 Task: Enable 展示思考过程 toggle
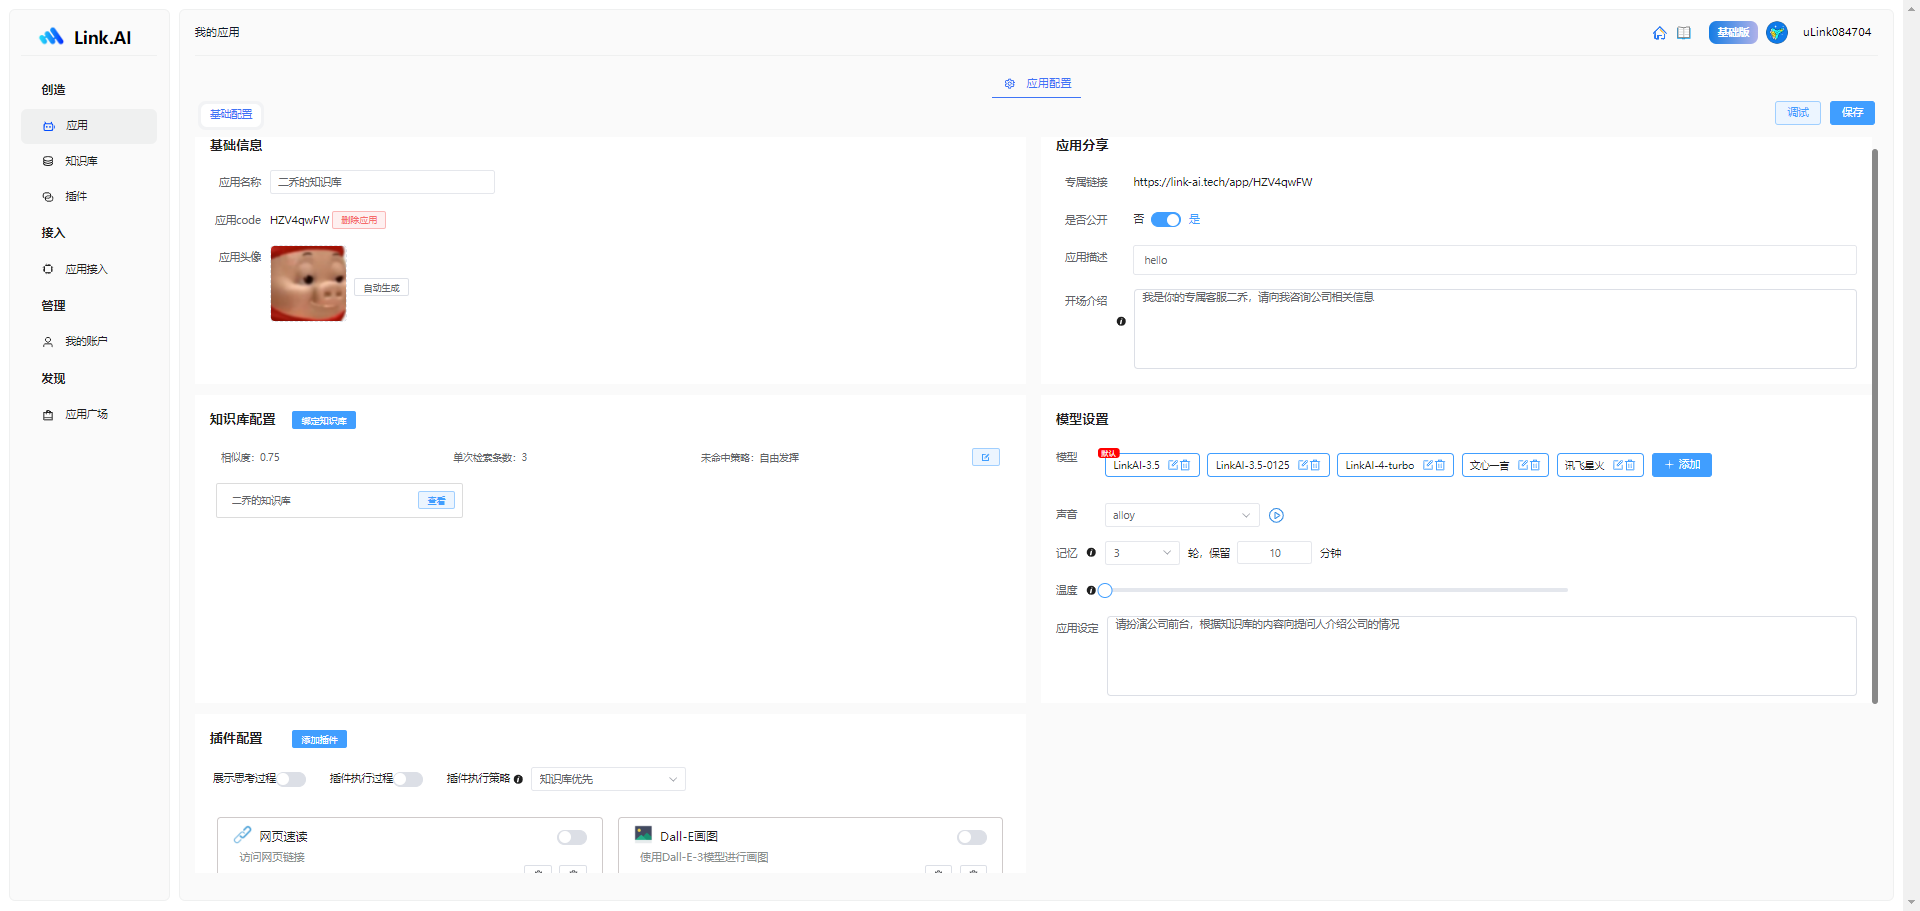[291, 779]
